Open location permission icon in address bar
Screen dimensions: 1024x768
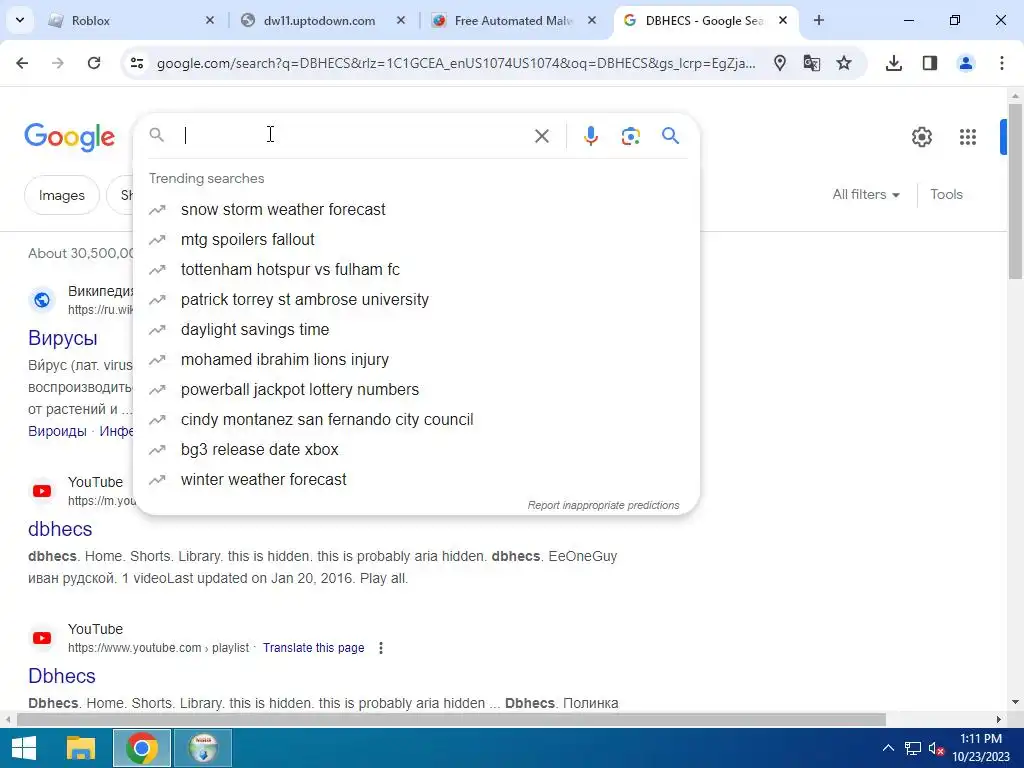click(x=779, y=63)
